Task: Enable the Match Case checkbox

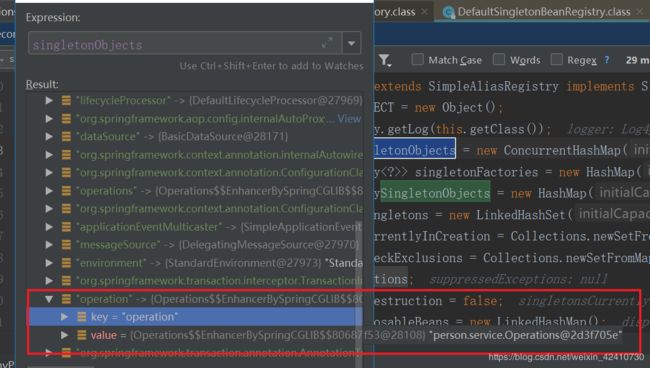Action: (417, 60)
